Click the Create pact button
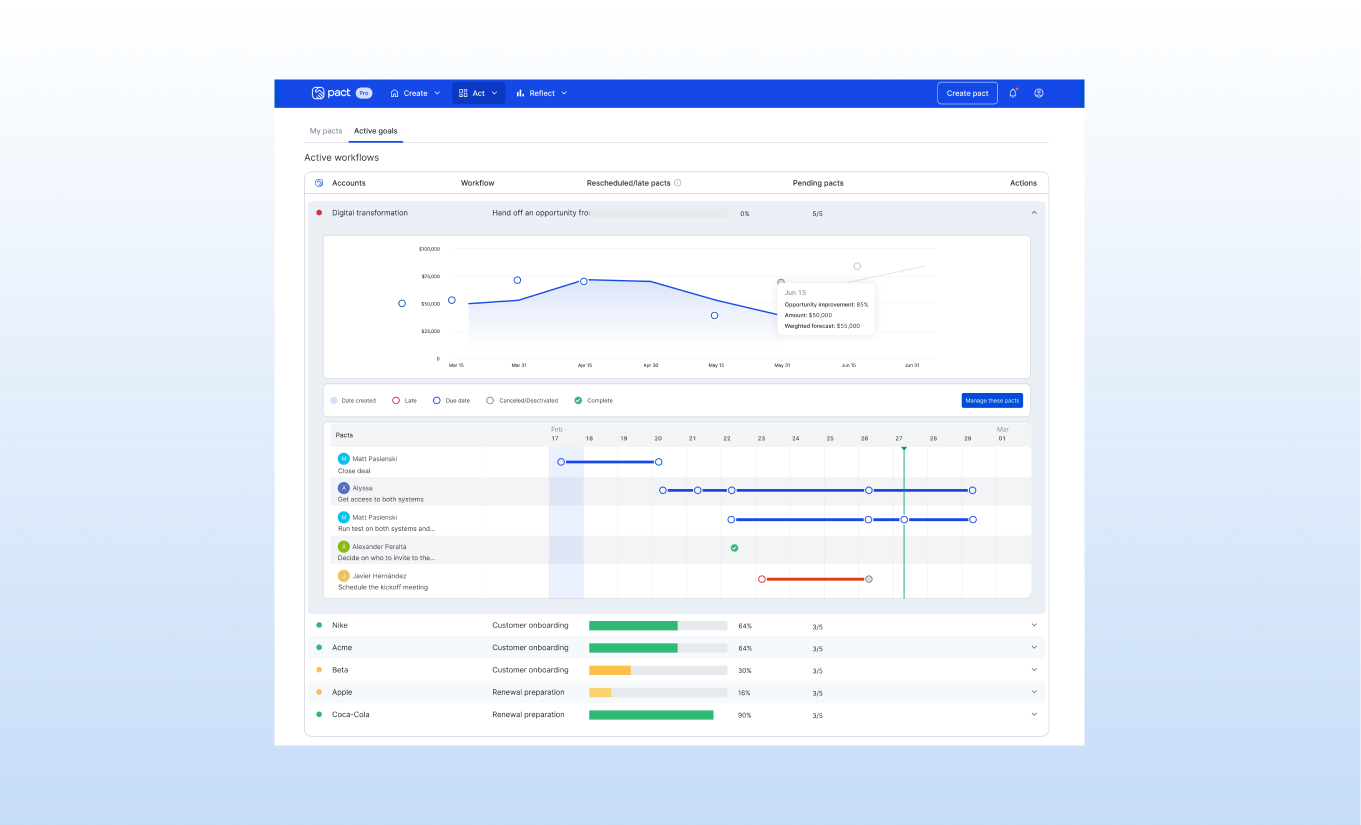1361x825 pixels. pos(967,93)
